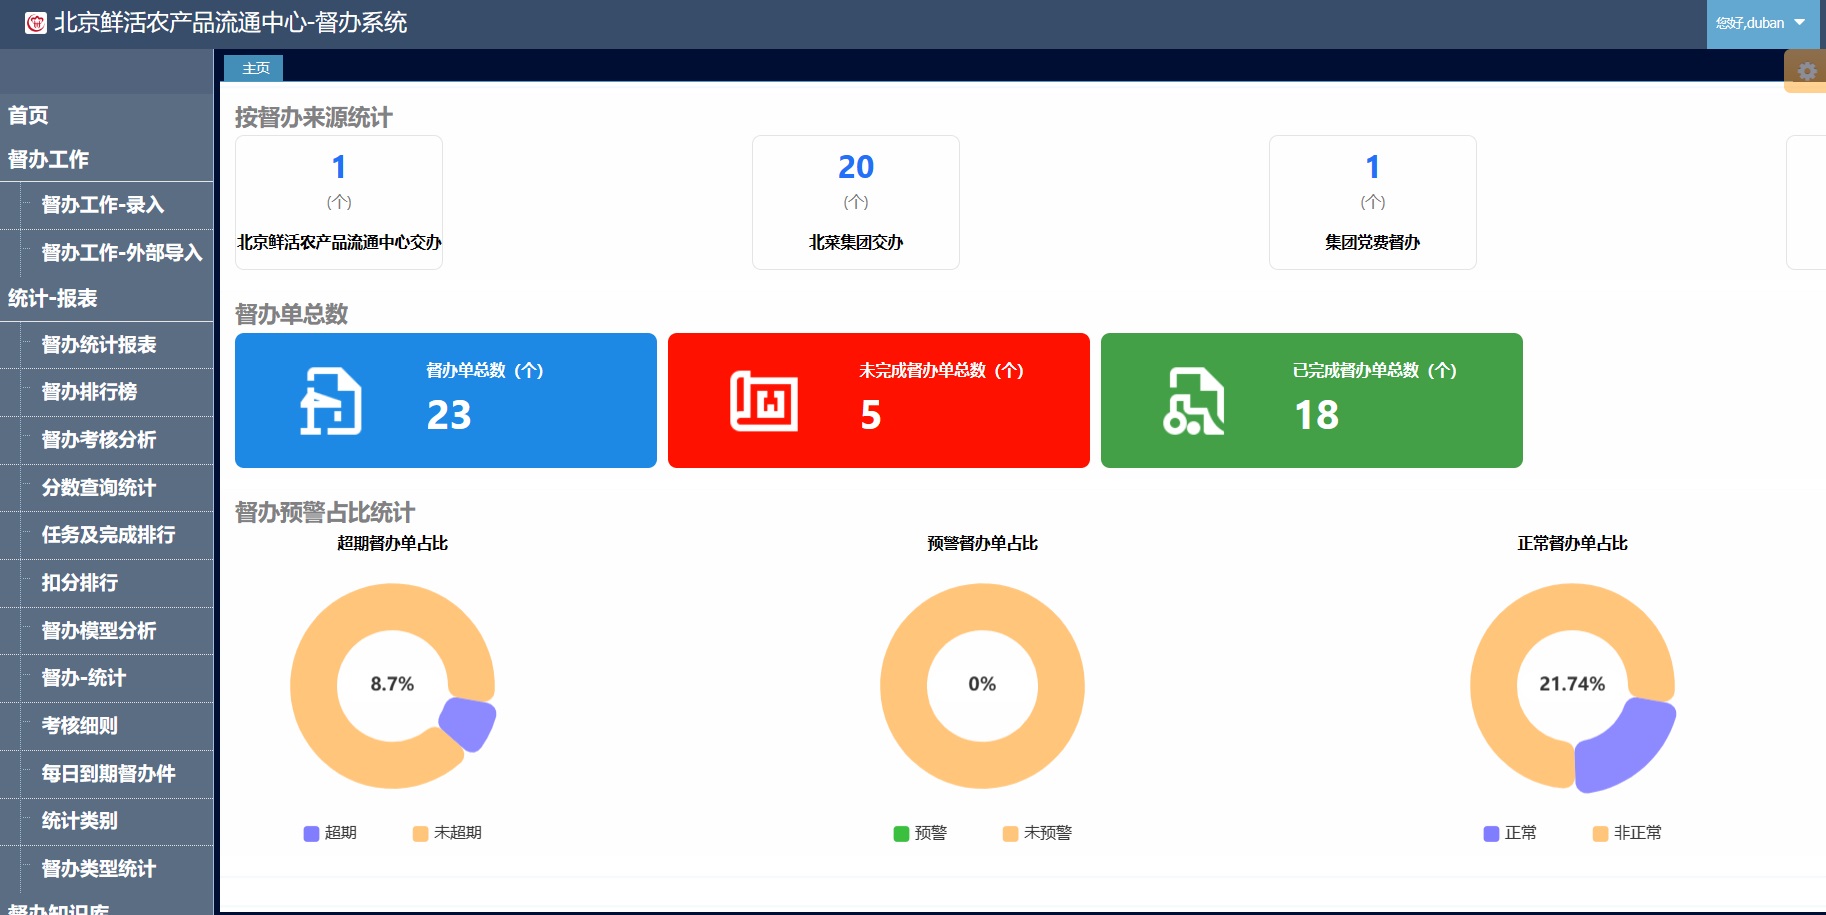Toggle the 未预警 legend entry
The image size is (1826, 915).
(1037, 833)
